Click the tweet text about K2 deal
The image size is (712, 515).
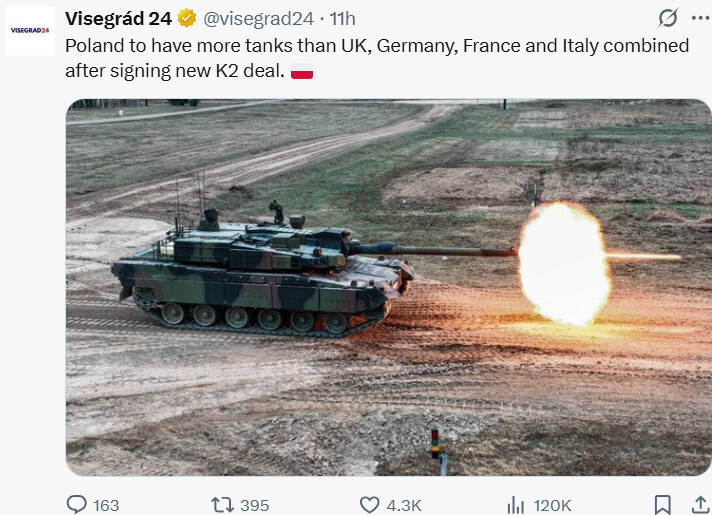[377, 58]
